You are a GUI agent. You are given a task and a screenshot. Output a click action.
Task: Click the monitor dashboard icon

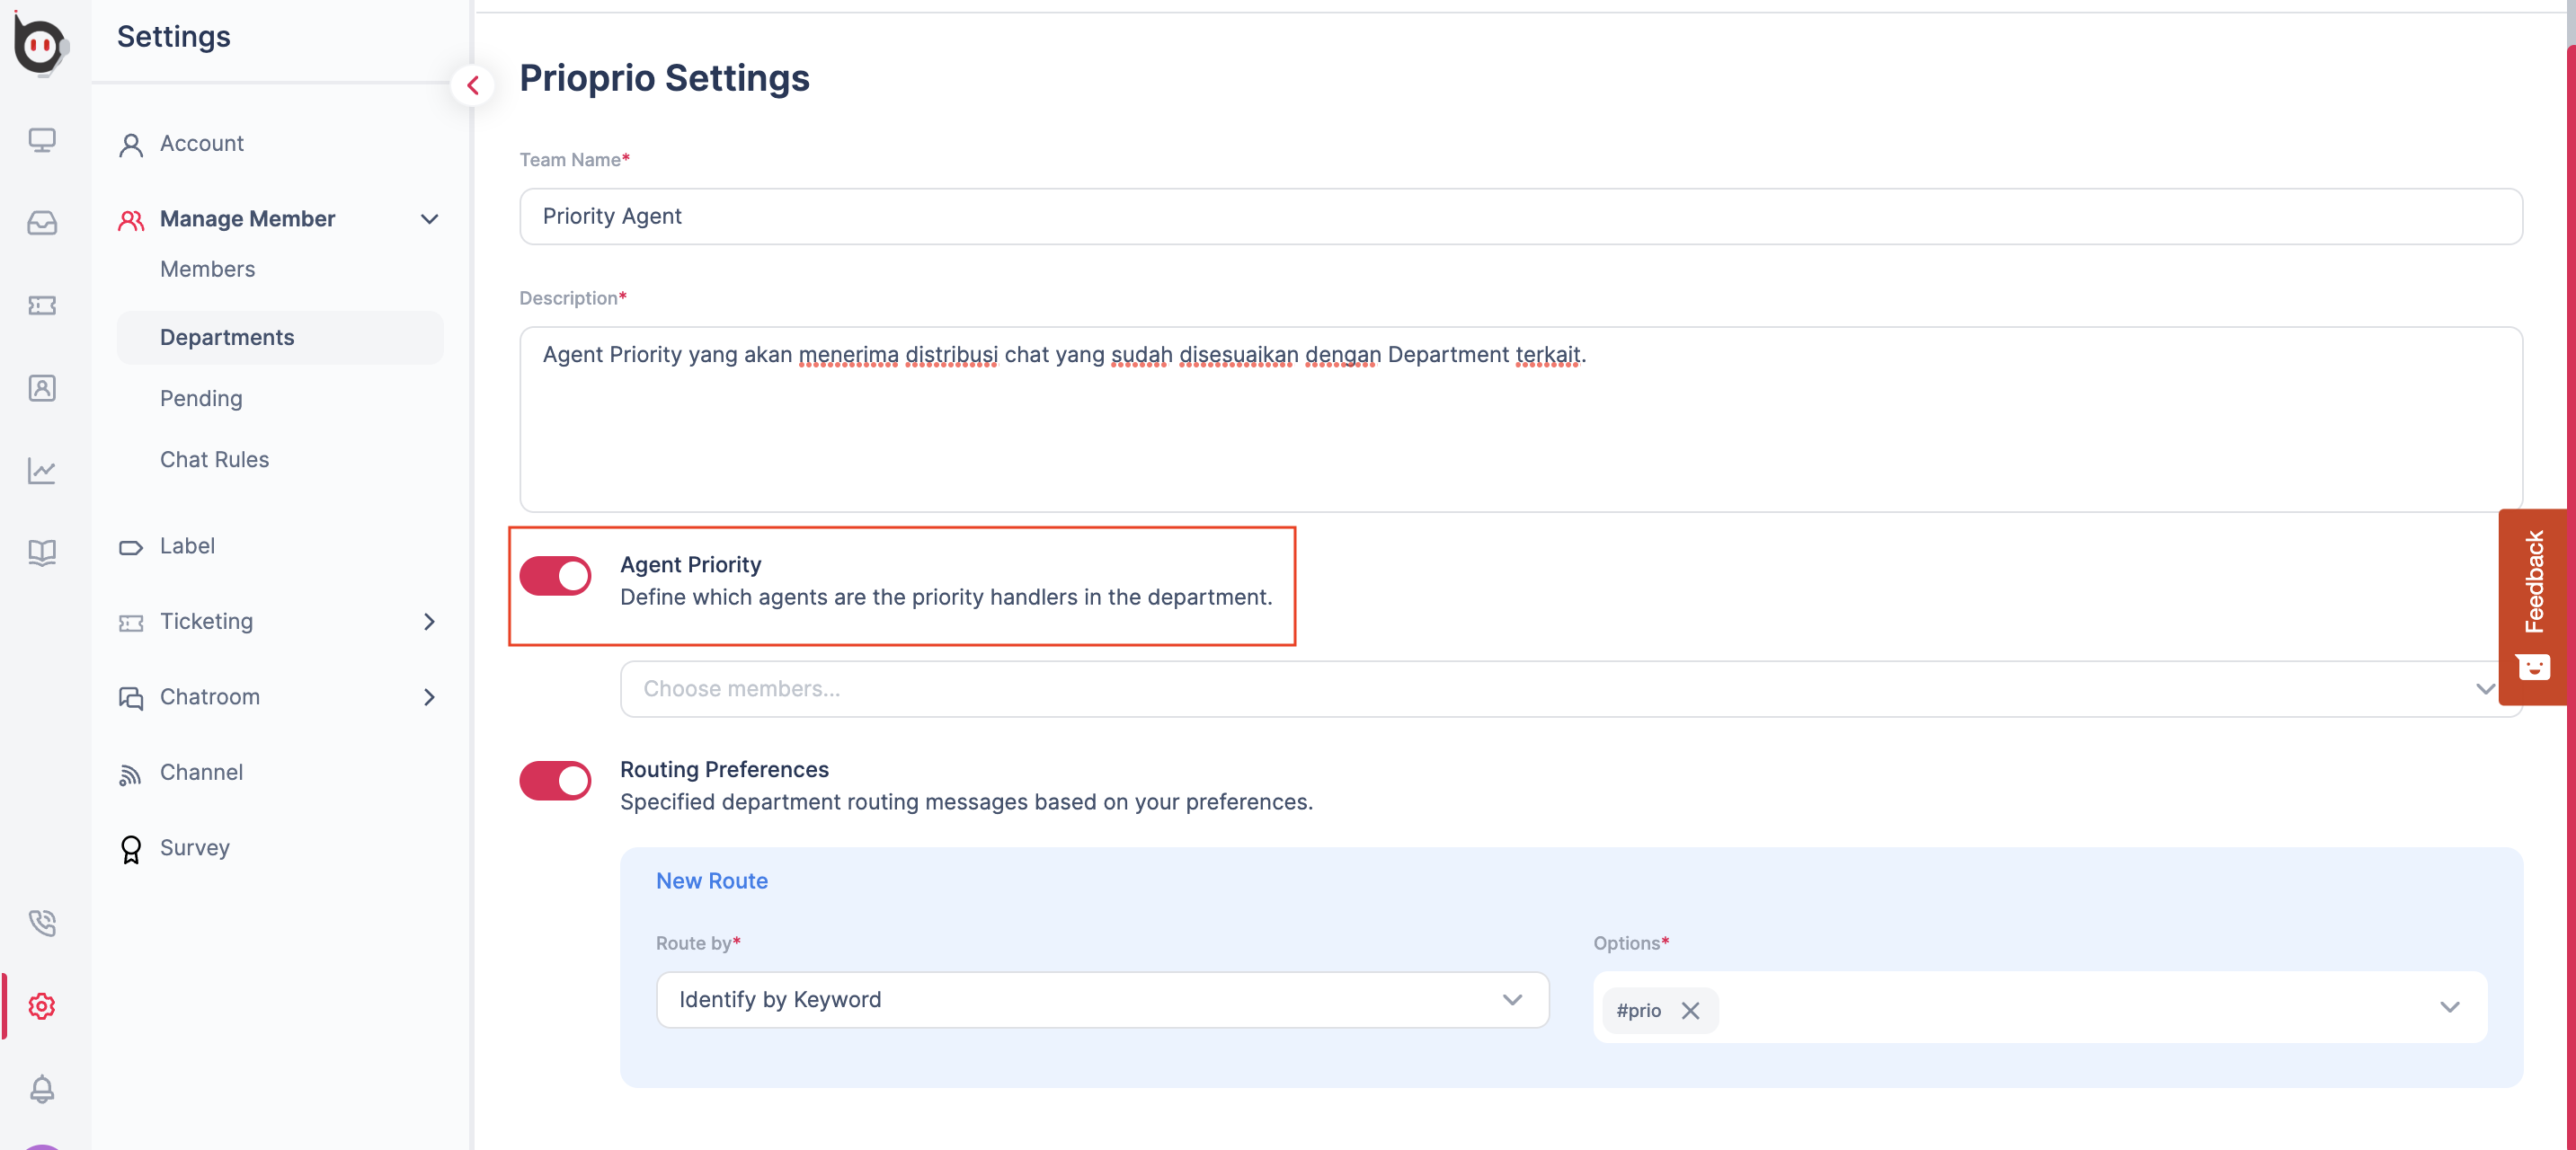(x=42, y=140)
